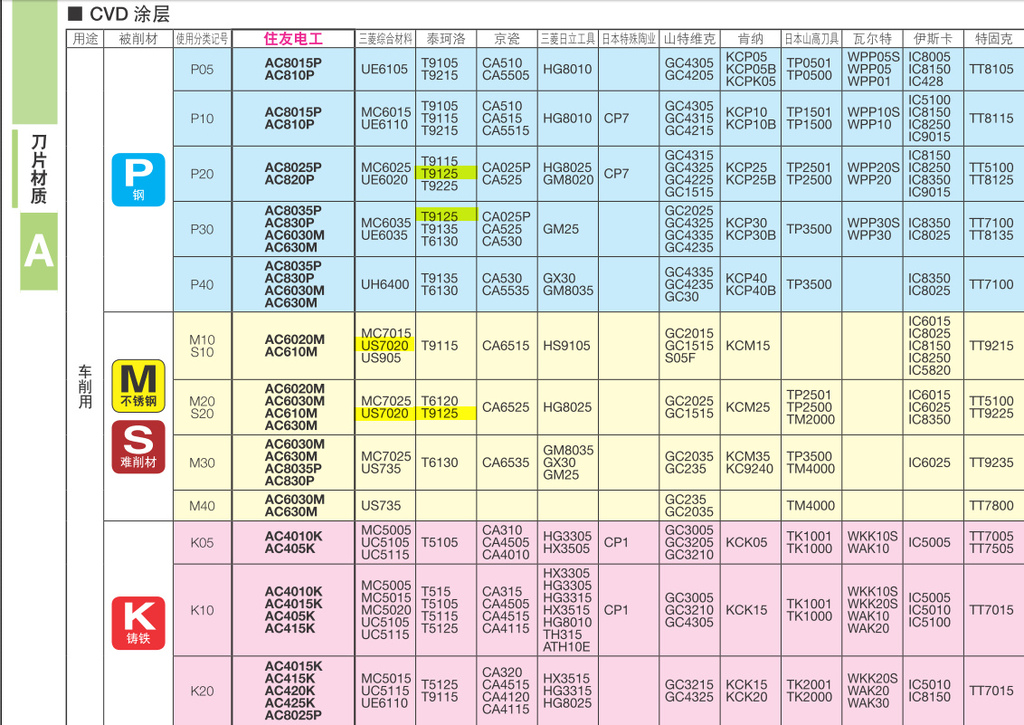
Task: Click highlighted US7020 in the M10 S10 row
Action: [385, 345]
